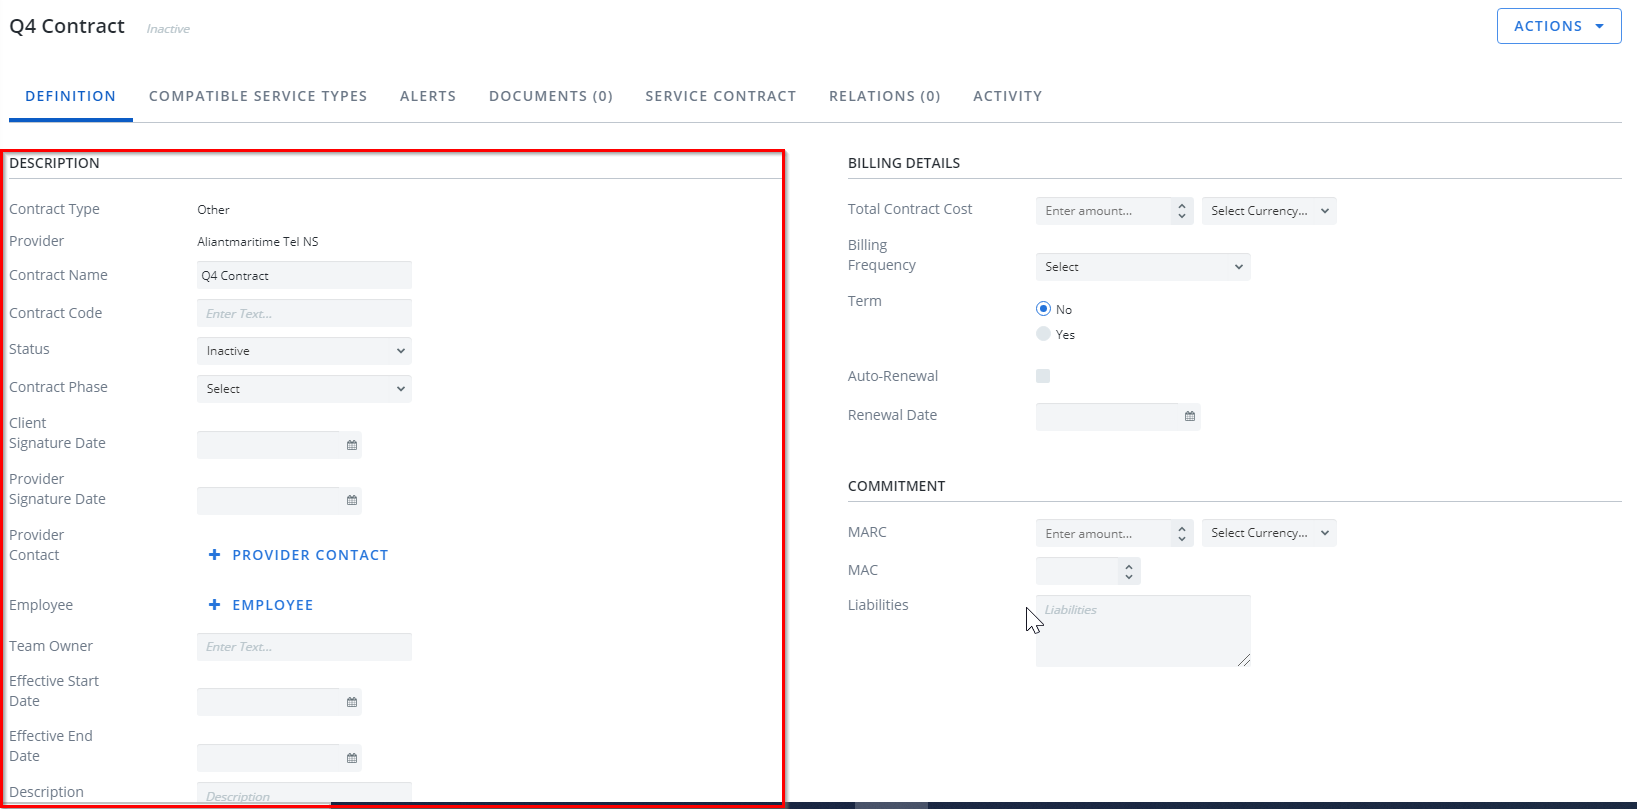Click the Inactive status label beside title
Viewport: 1637px width, 809px height.
(x=168, y=29)
